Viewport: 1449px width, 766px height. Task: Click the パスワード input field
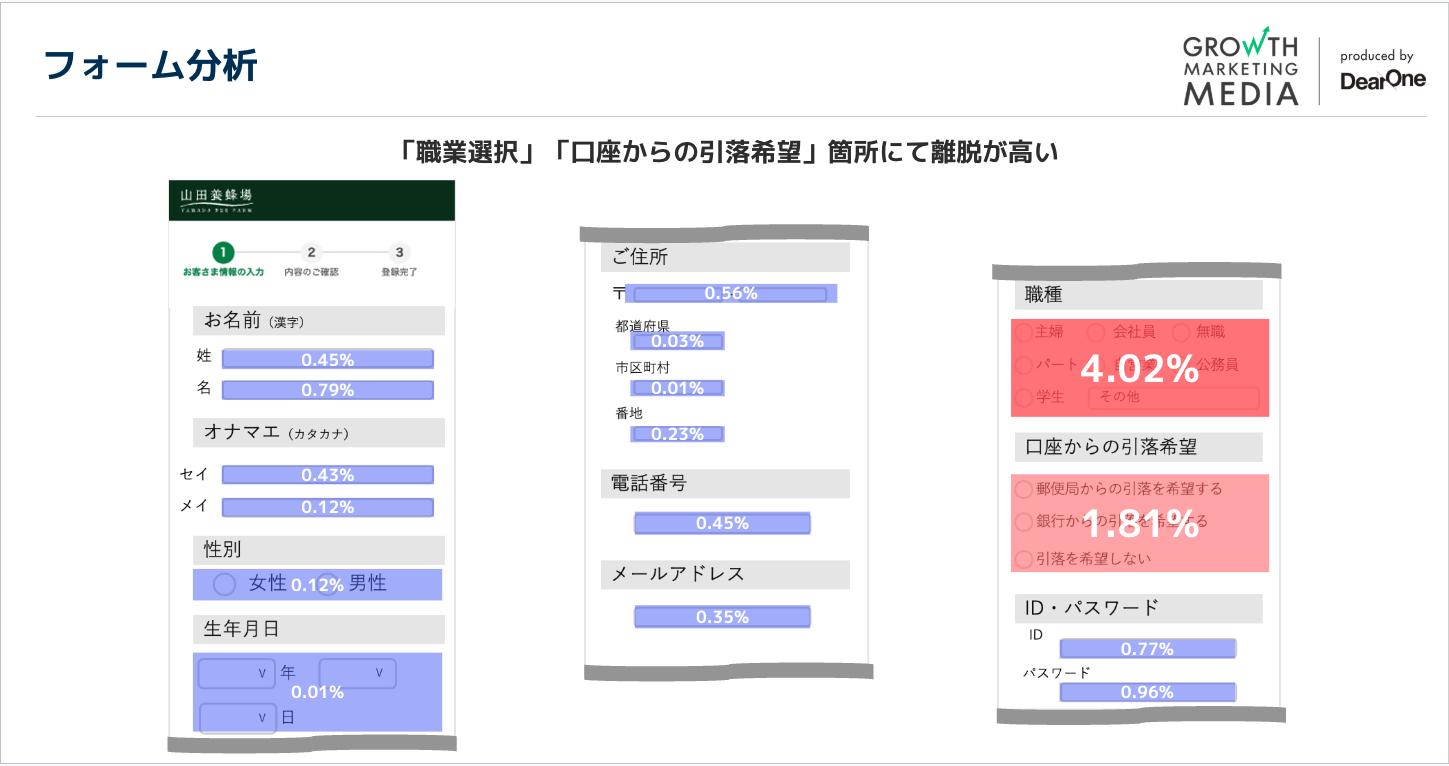coord(1147,691)
